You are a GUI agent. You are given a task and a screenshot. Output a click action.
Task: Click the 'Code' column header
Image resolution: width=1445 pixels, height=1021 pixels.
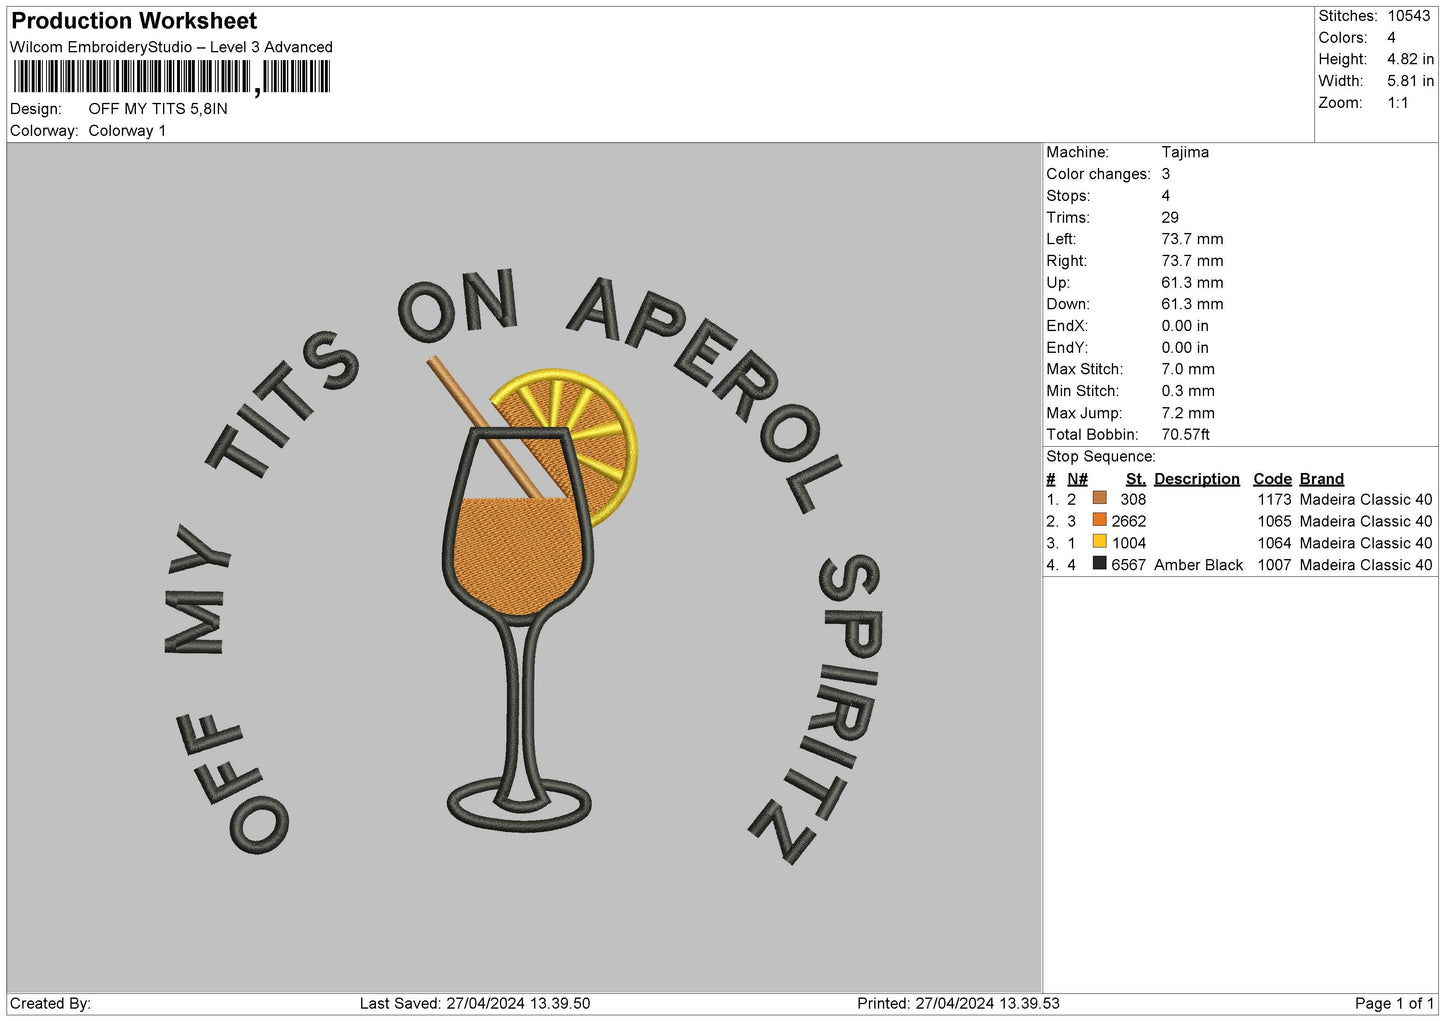(1272, 479)
